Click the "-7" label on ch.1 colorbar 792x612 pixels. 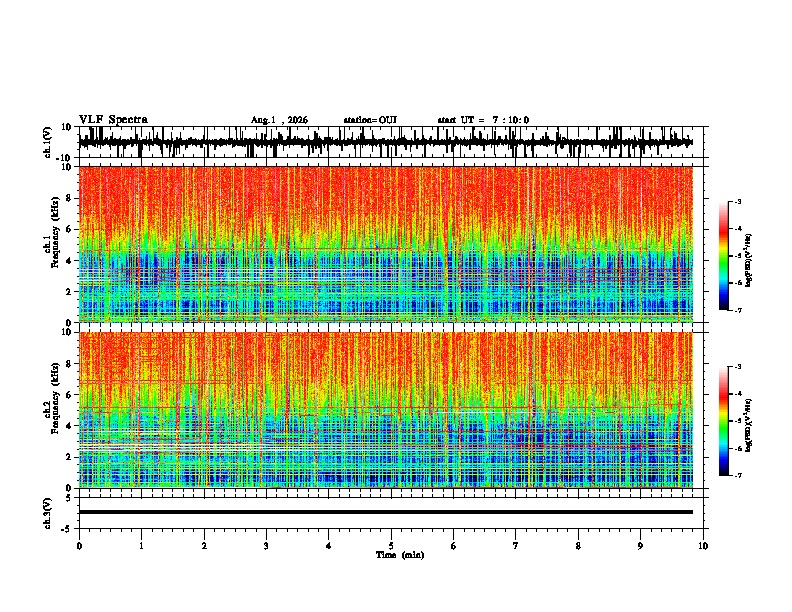pos(738,310)
